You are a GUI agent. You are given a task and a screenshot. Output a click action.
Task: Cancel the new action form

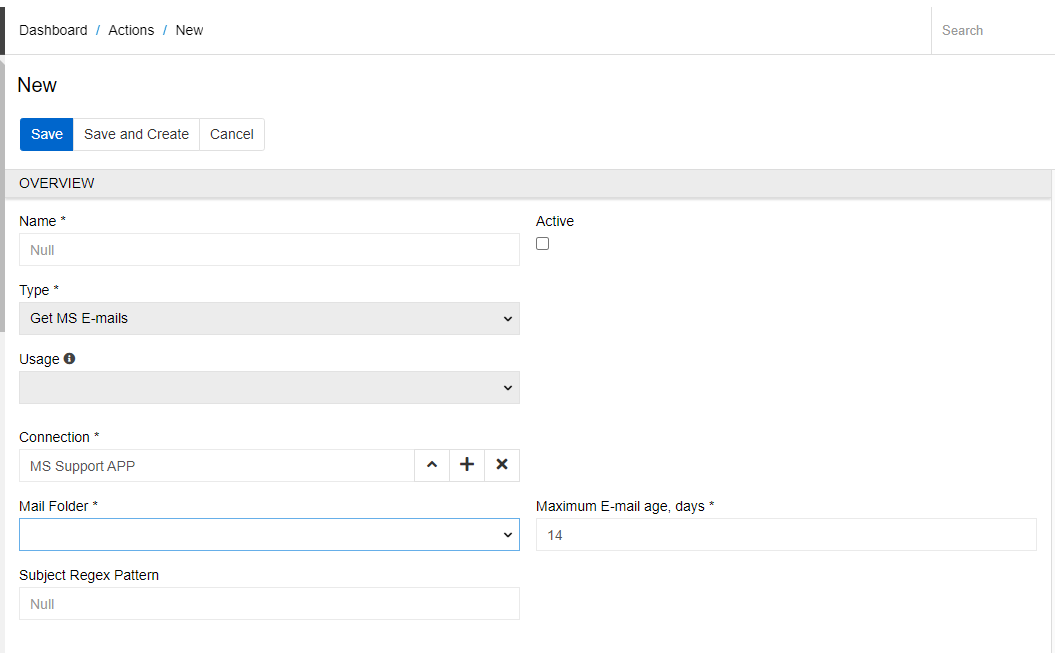[x=232, y=134]
